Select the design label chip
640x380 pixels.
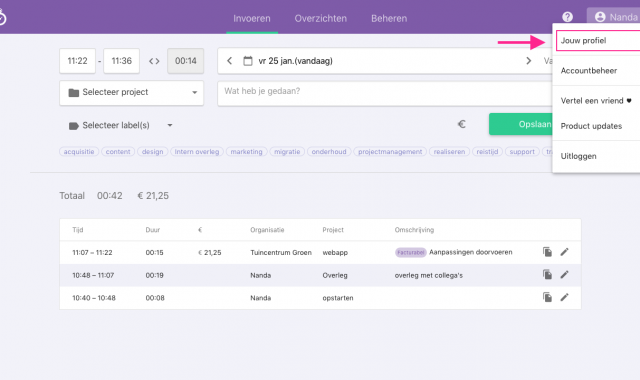click(x=153, y=152)
